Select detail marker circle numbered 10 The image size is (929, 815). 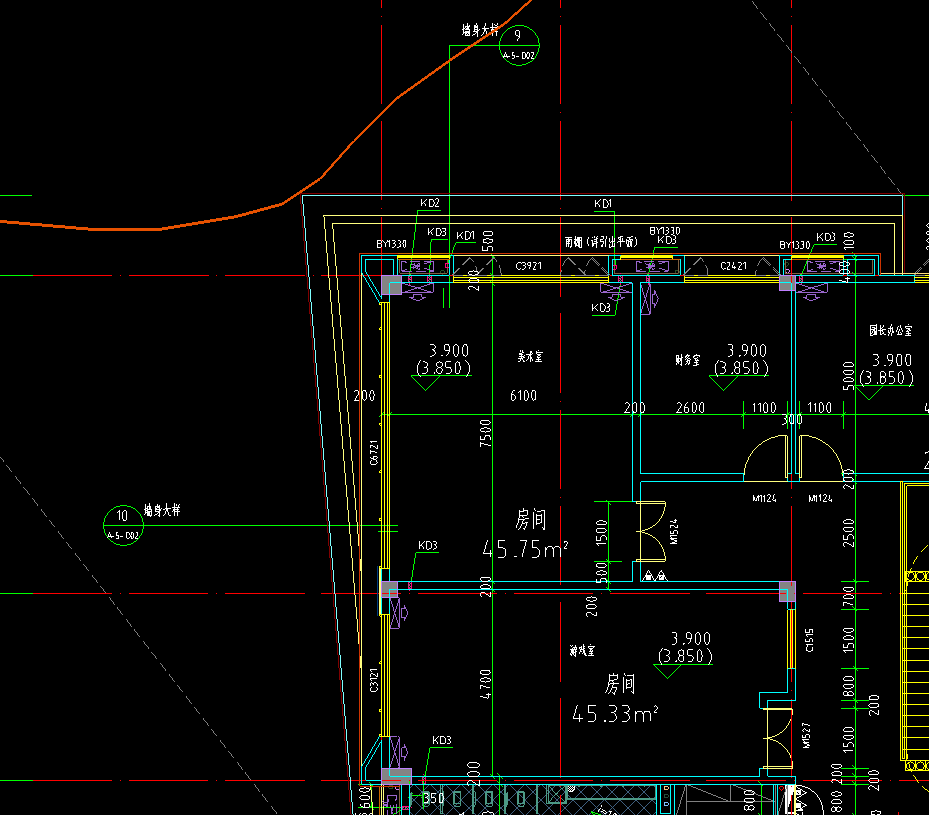pyautogui.click(x=123, y=525)
